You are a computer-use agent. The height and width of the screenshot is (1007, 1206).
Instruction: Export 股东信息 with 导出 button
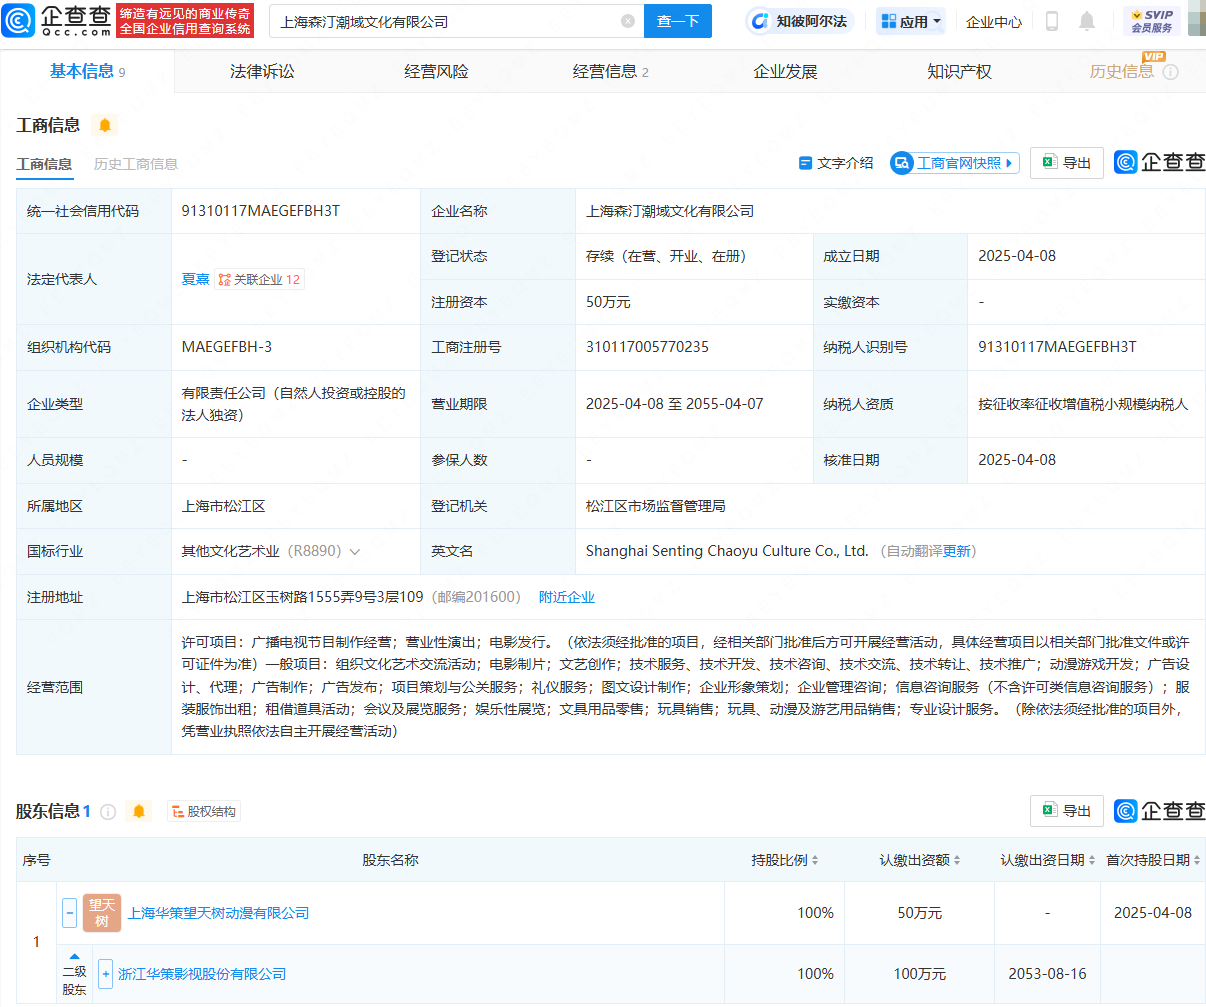(1067, 811)
